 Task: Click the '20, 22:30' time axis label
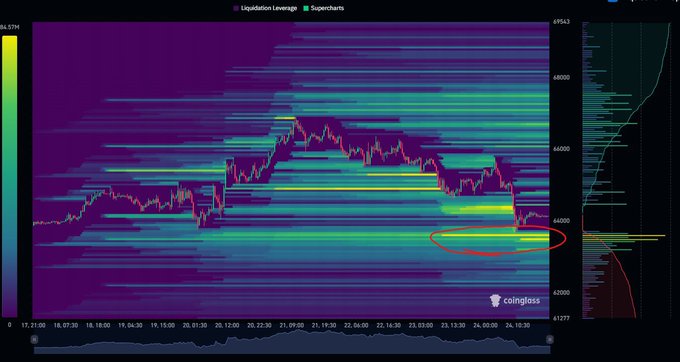259,325
